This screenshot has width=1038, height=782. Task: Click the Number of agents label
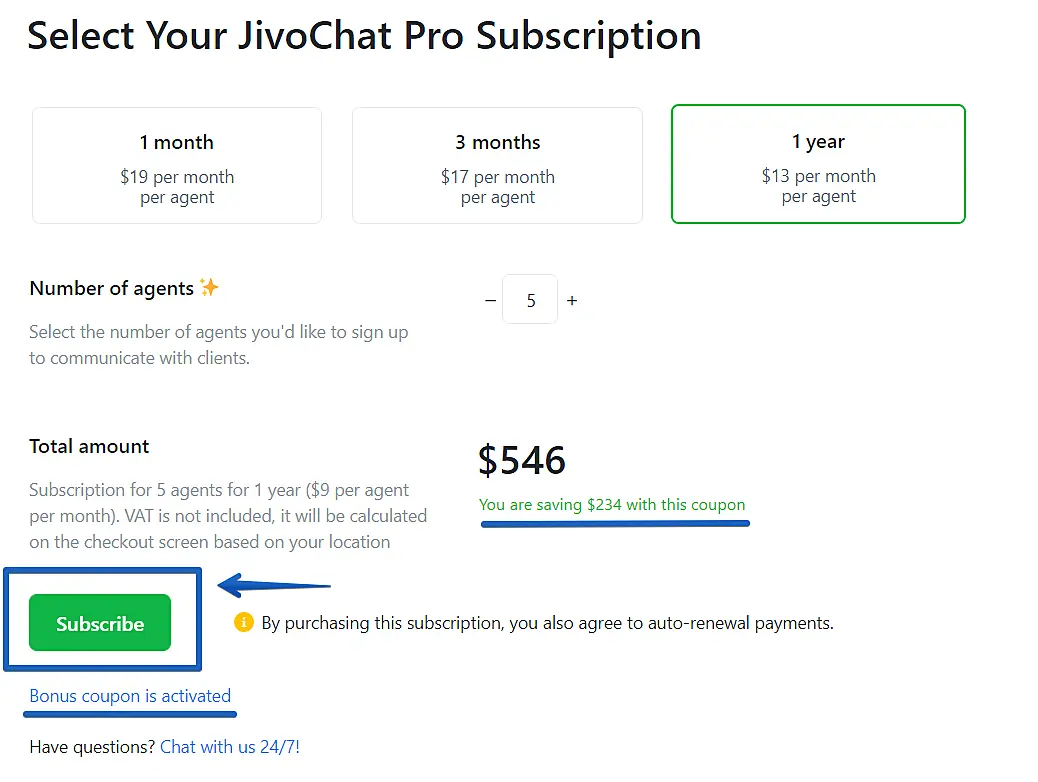tap(111, 288)
